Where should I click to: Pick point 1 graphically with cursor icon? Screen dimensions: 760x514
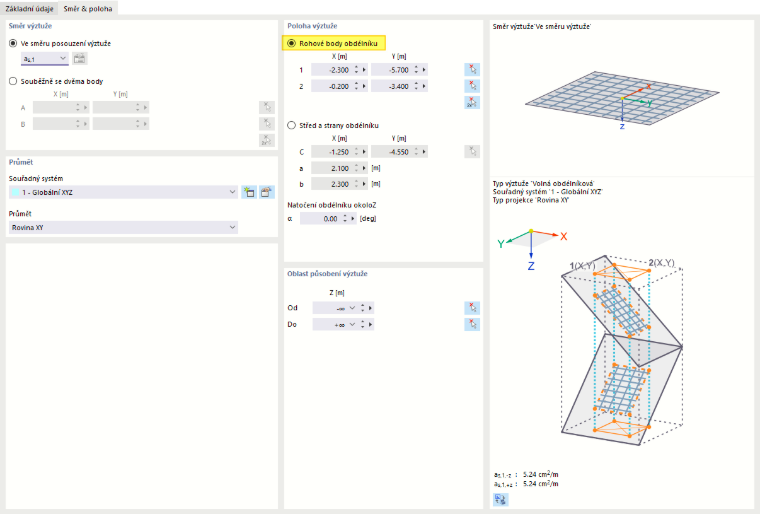pyautogui.click(x=472, y=69)
